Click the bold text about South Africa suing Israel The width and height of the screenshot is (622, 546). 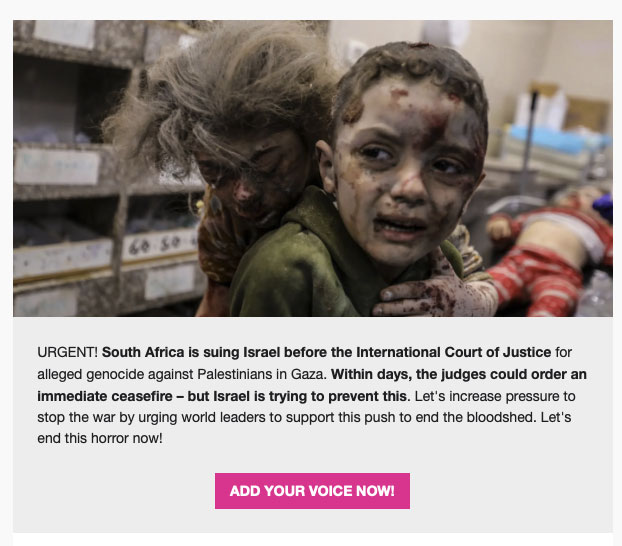point(326,352)
